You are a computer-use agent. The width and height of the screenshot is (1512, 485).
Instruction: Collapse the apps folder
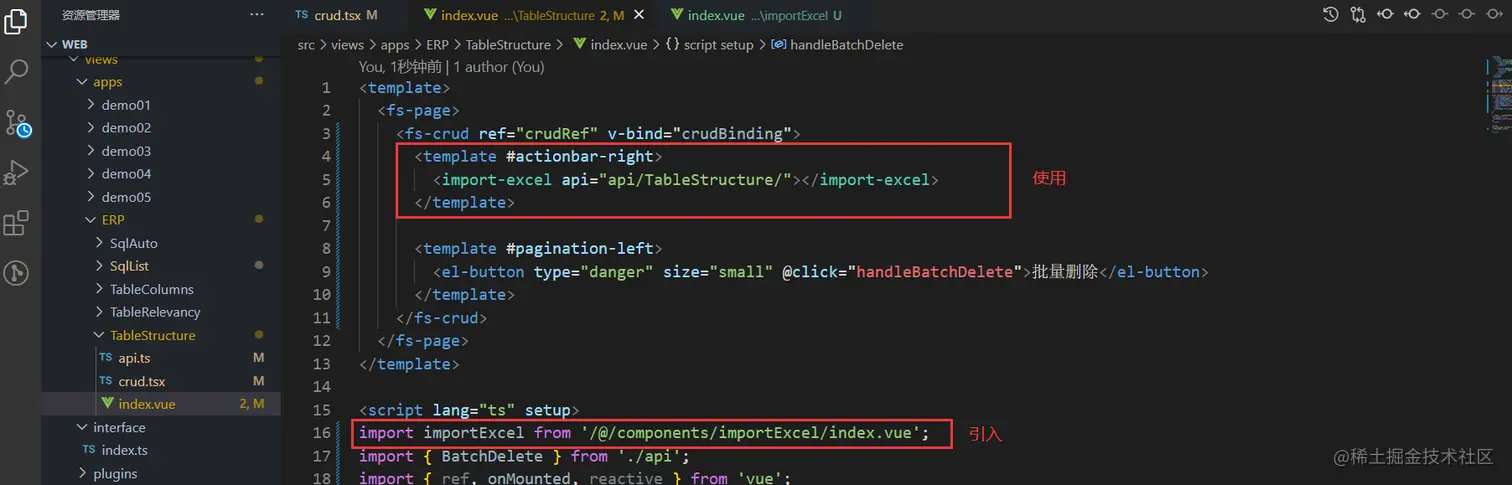coord(83,82)
